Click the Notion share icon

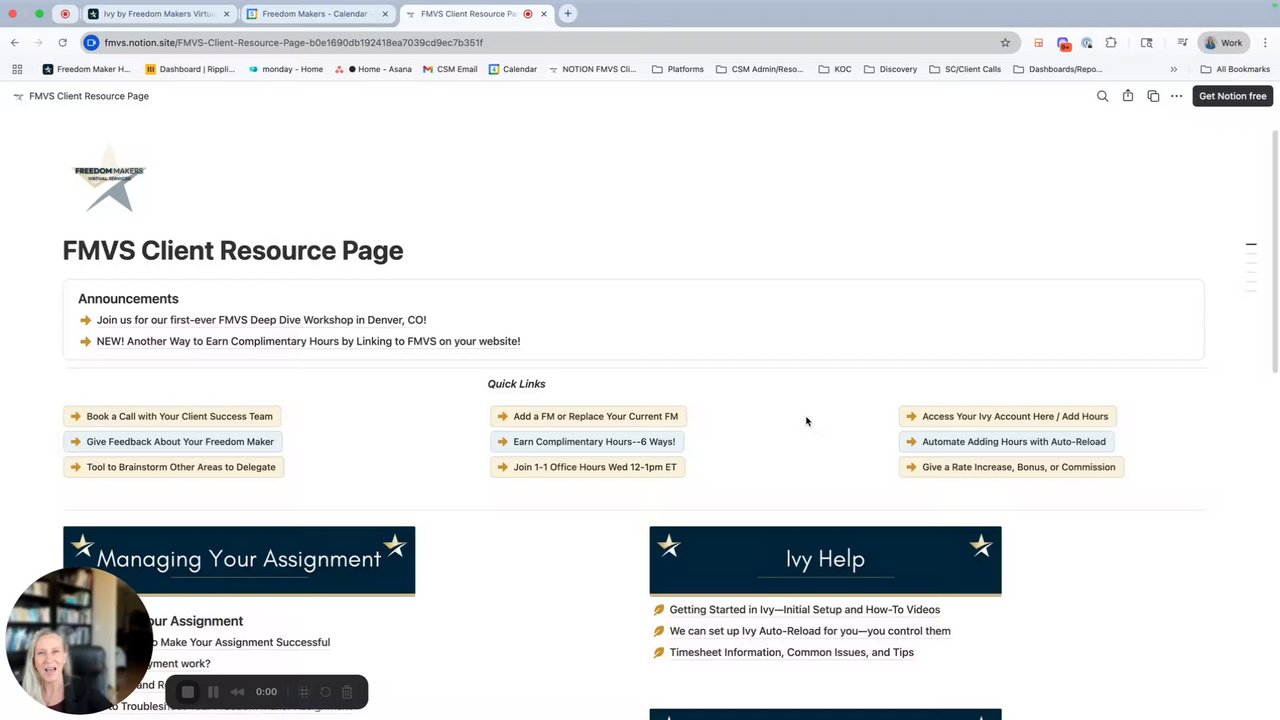point(1128,96)
